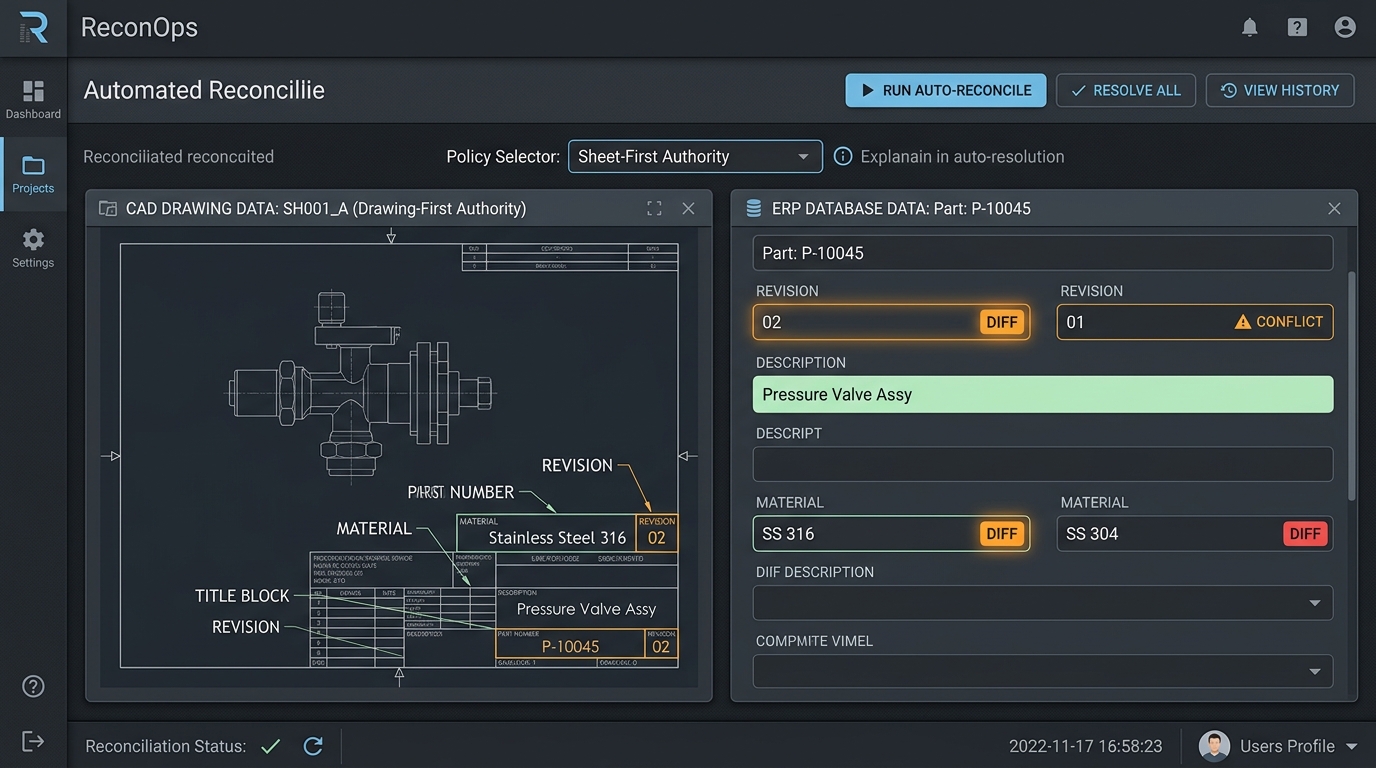Click the DIFF badge on SS 316

tap(1001, 534)
